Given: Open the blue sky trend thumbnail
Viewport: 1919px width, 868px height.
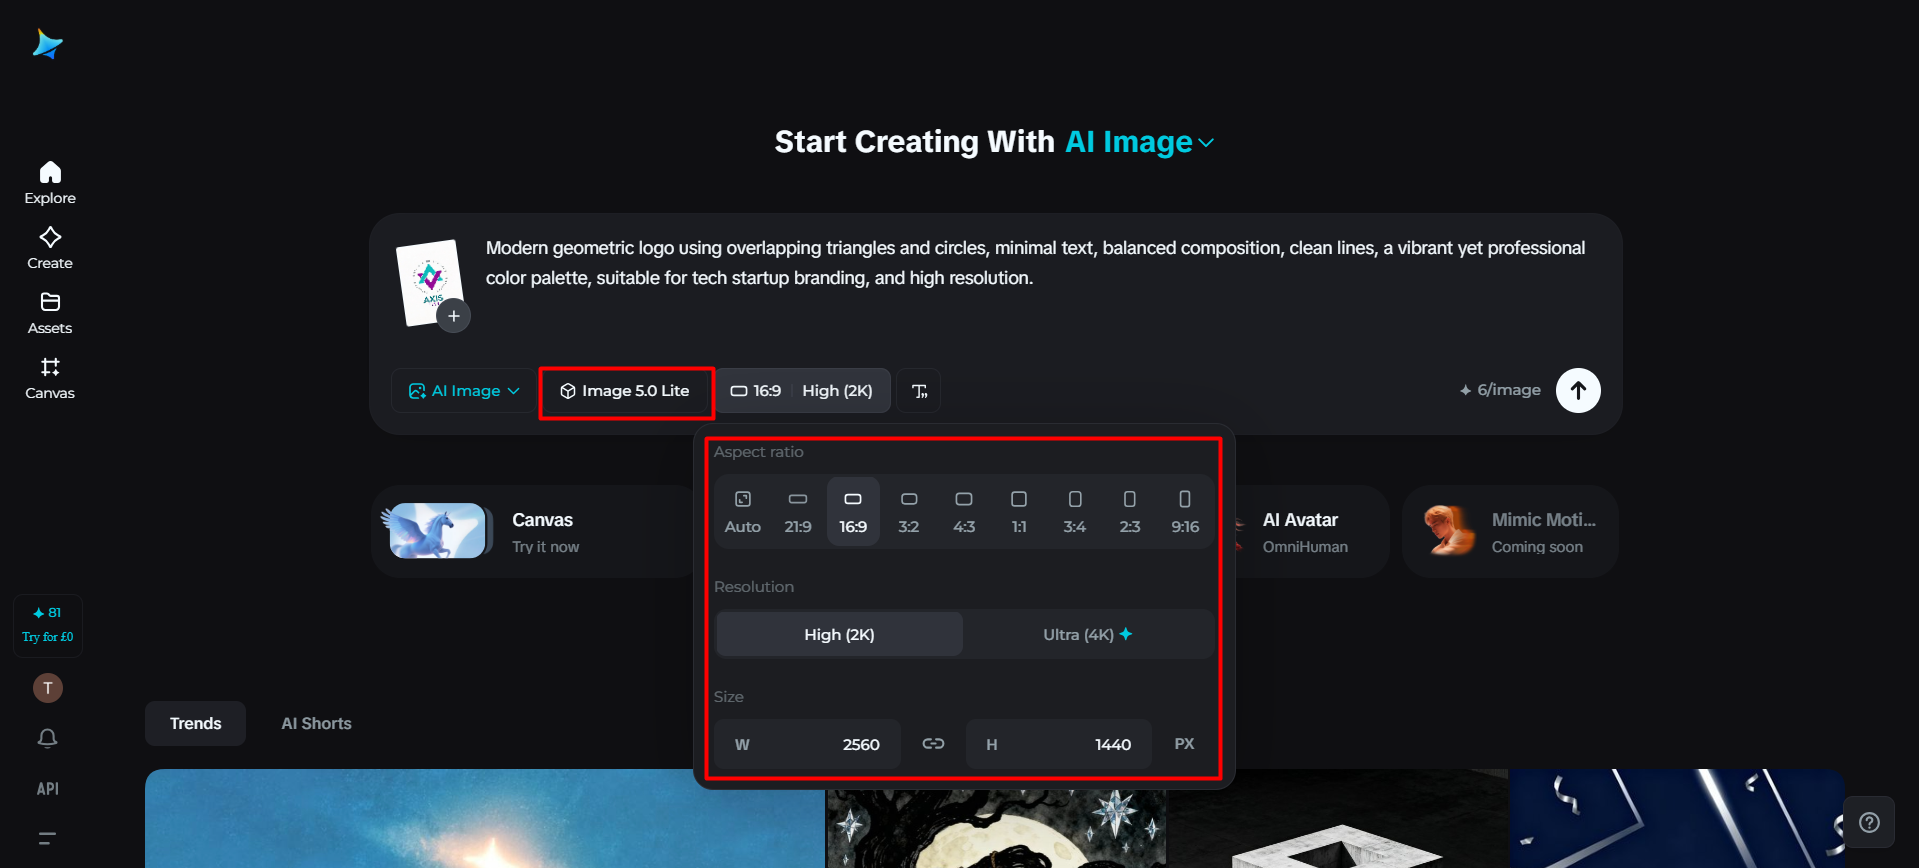Looking at the screenshot, I should [485, 818].
